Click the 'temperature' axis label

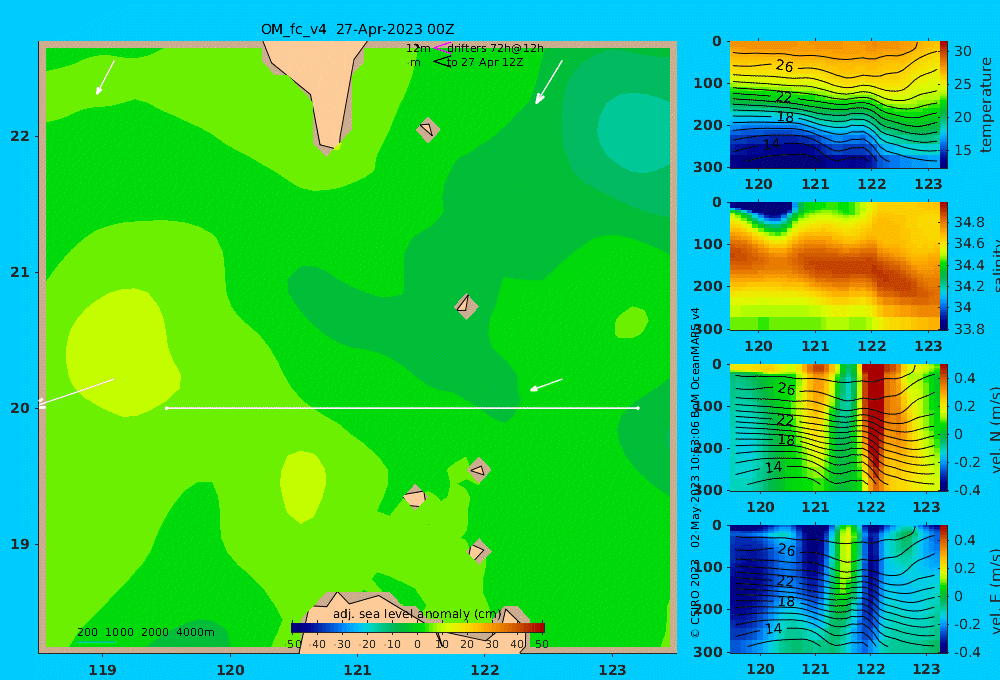pos(986,105)
